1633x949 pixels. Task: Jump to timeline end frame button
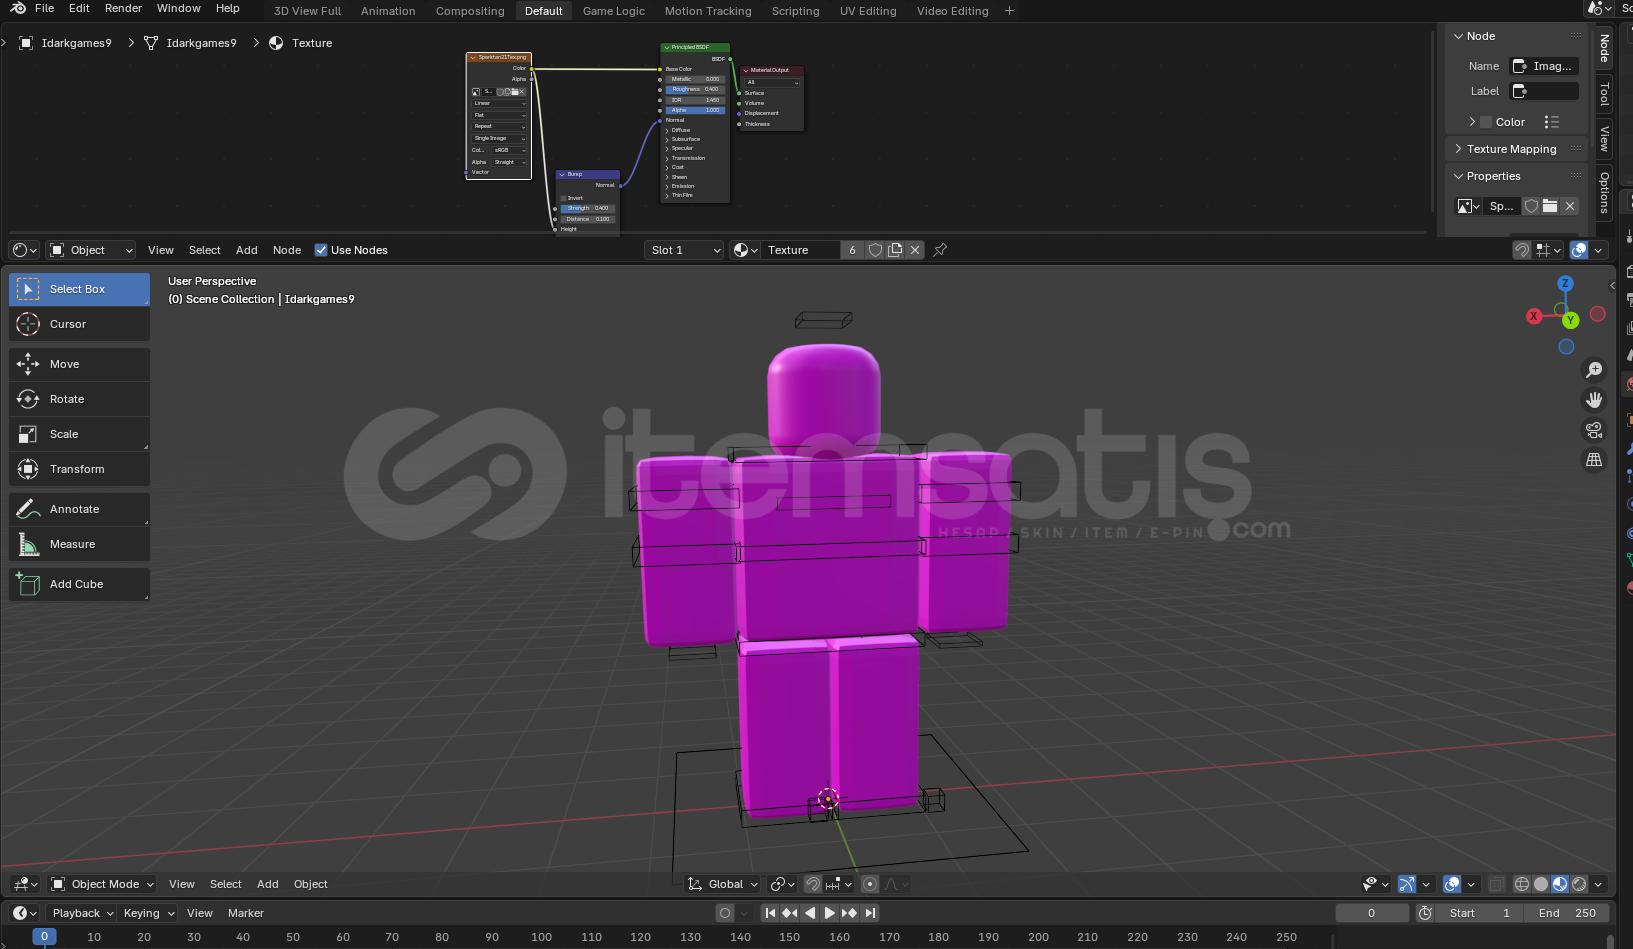click(x=870, y=913)
